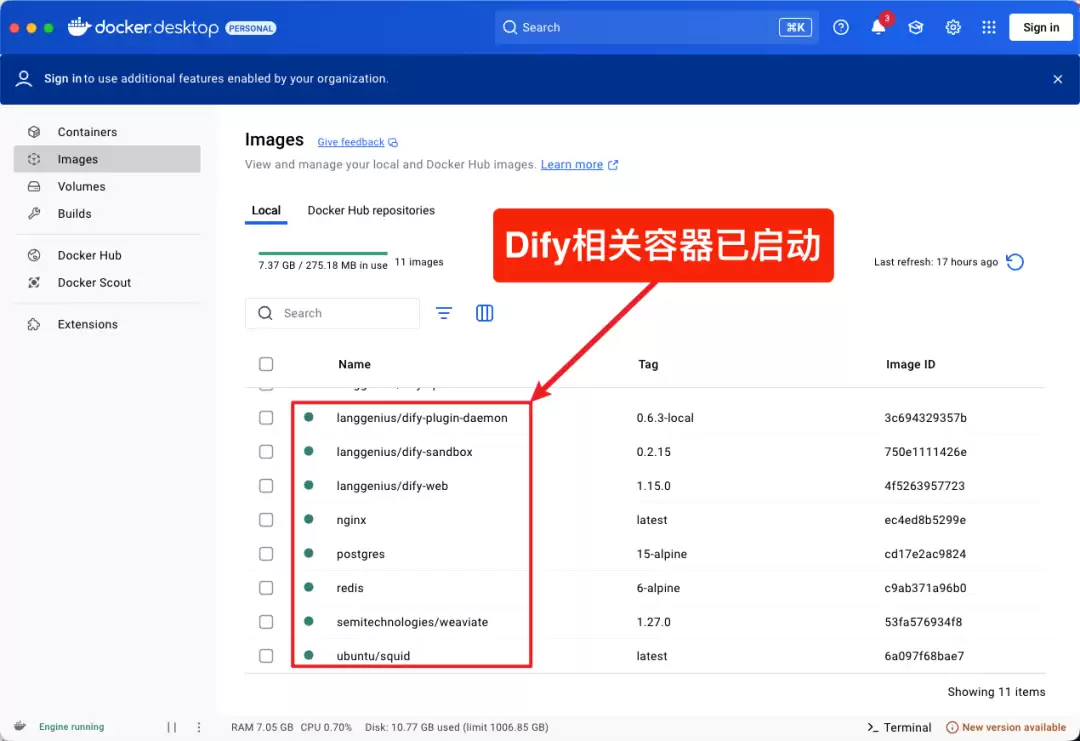Toggle the select-all images checkbox

click(x=266, y=364)
